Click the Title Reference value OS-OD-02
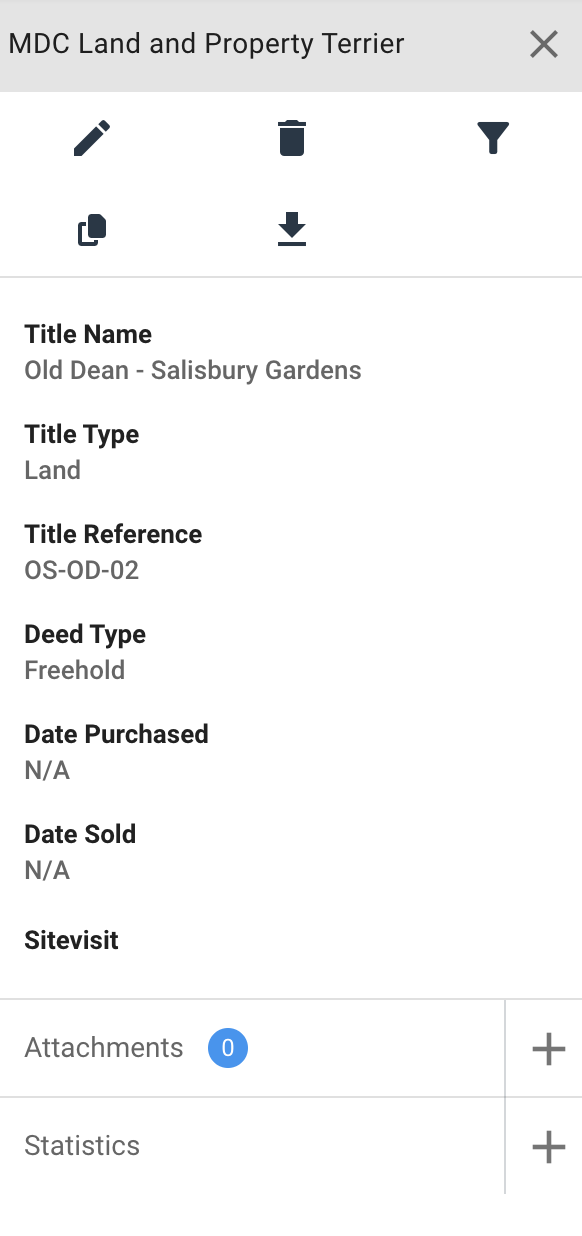This screenshot has width=582, height=1236. (81, 571)
